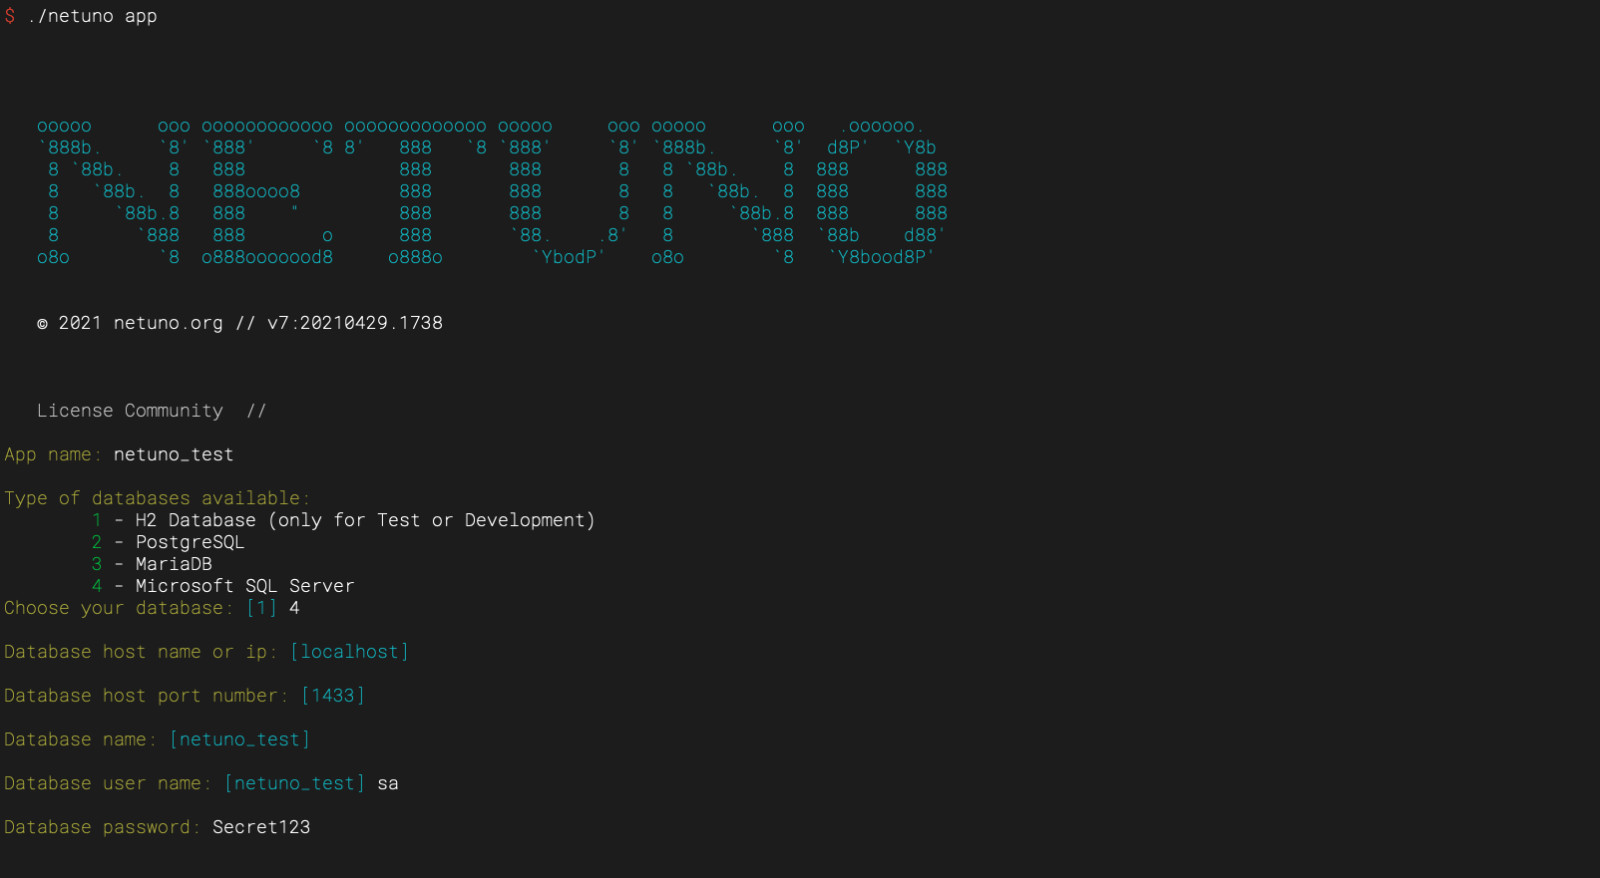
Task: Click the version string v7:20210429.1738
Action: (x=355, y=323)
